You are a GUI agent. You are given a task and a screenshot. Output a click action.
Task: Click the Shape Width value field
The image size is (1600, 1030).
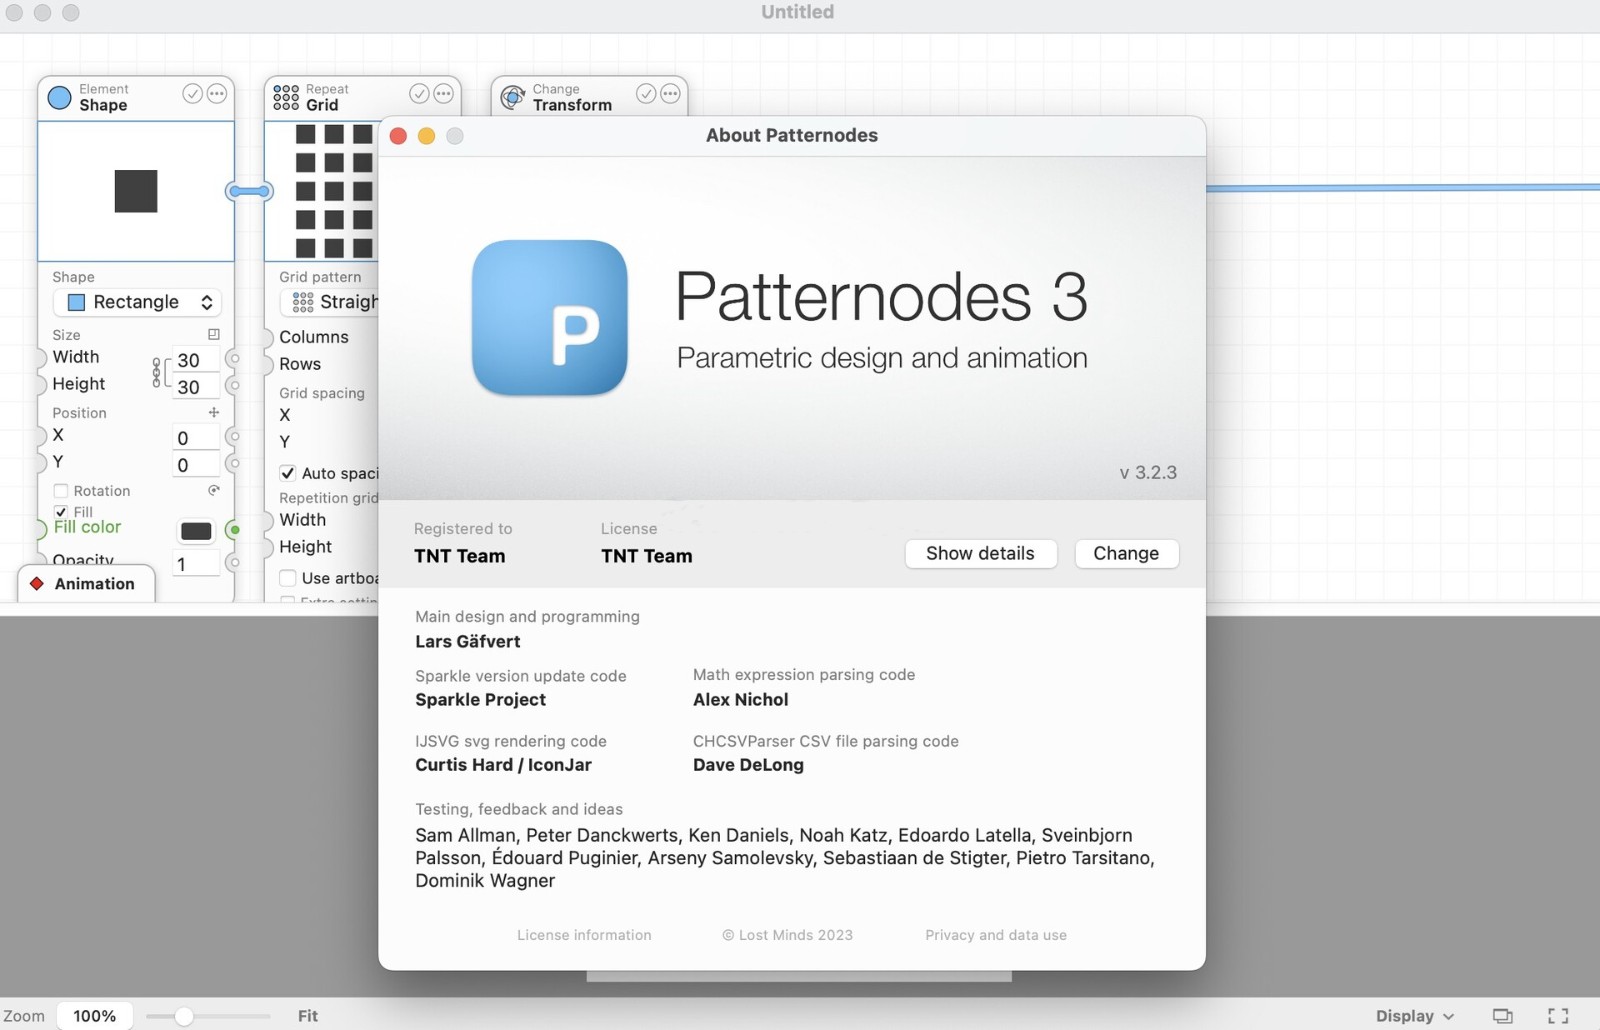pyautogui.click(x=196, y=360)
